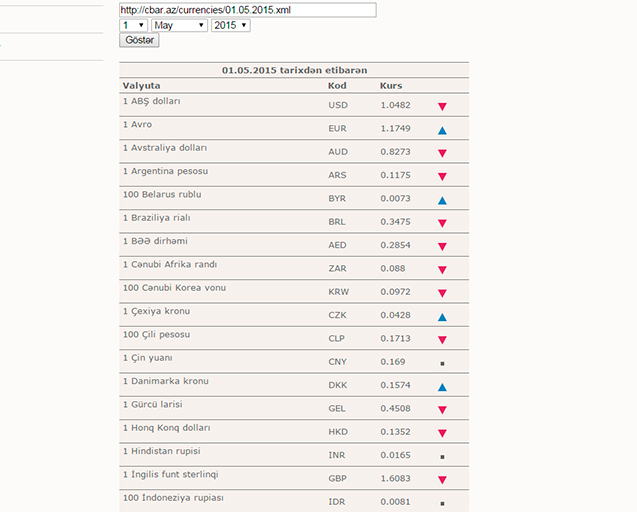Open the month dropdown showing May
This screenshot has height=512, width=637.
[x=179, y=25]
